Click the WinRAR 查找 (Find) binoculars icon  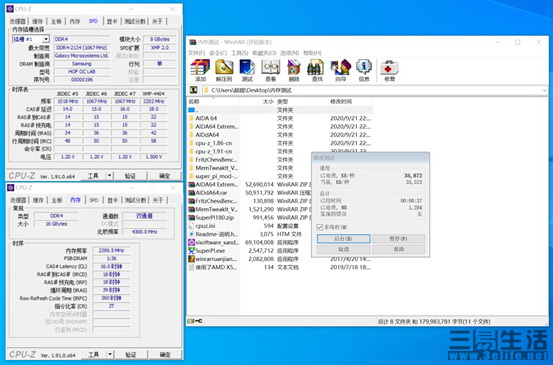coord(317,70)
